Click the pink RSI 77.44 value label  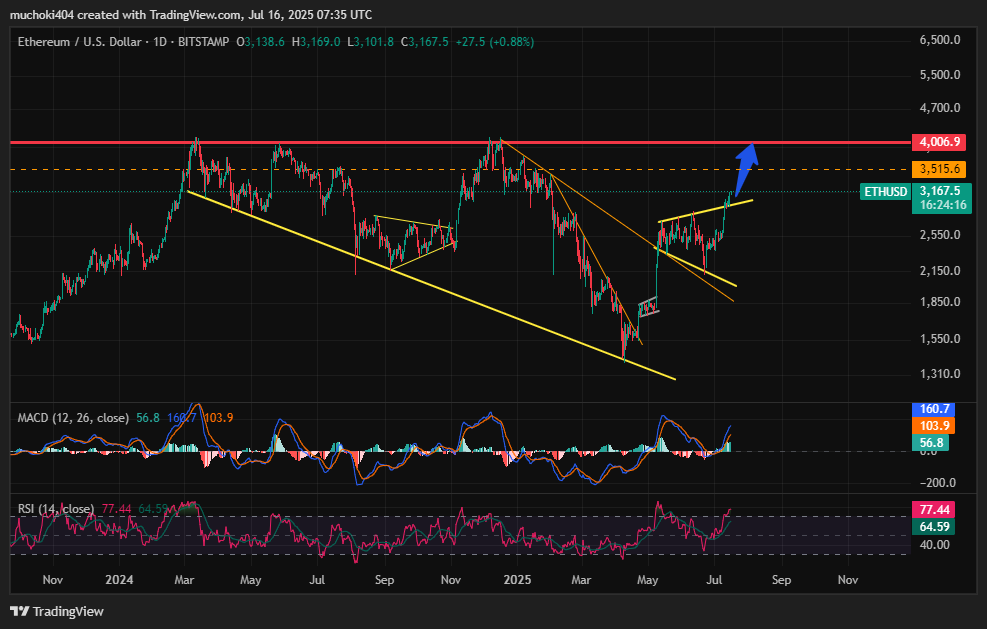click(x=938, y=509)
